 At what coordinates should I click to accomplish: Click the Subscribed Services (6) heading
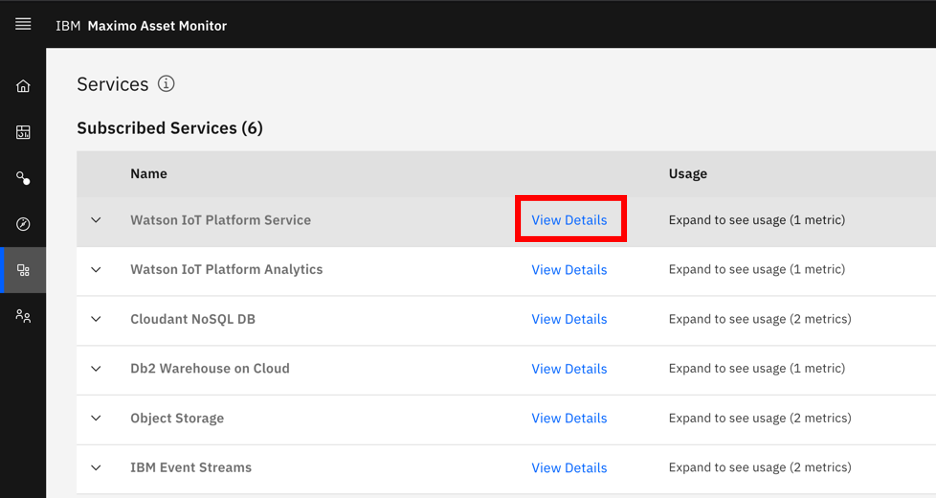[x=170, y=128]
